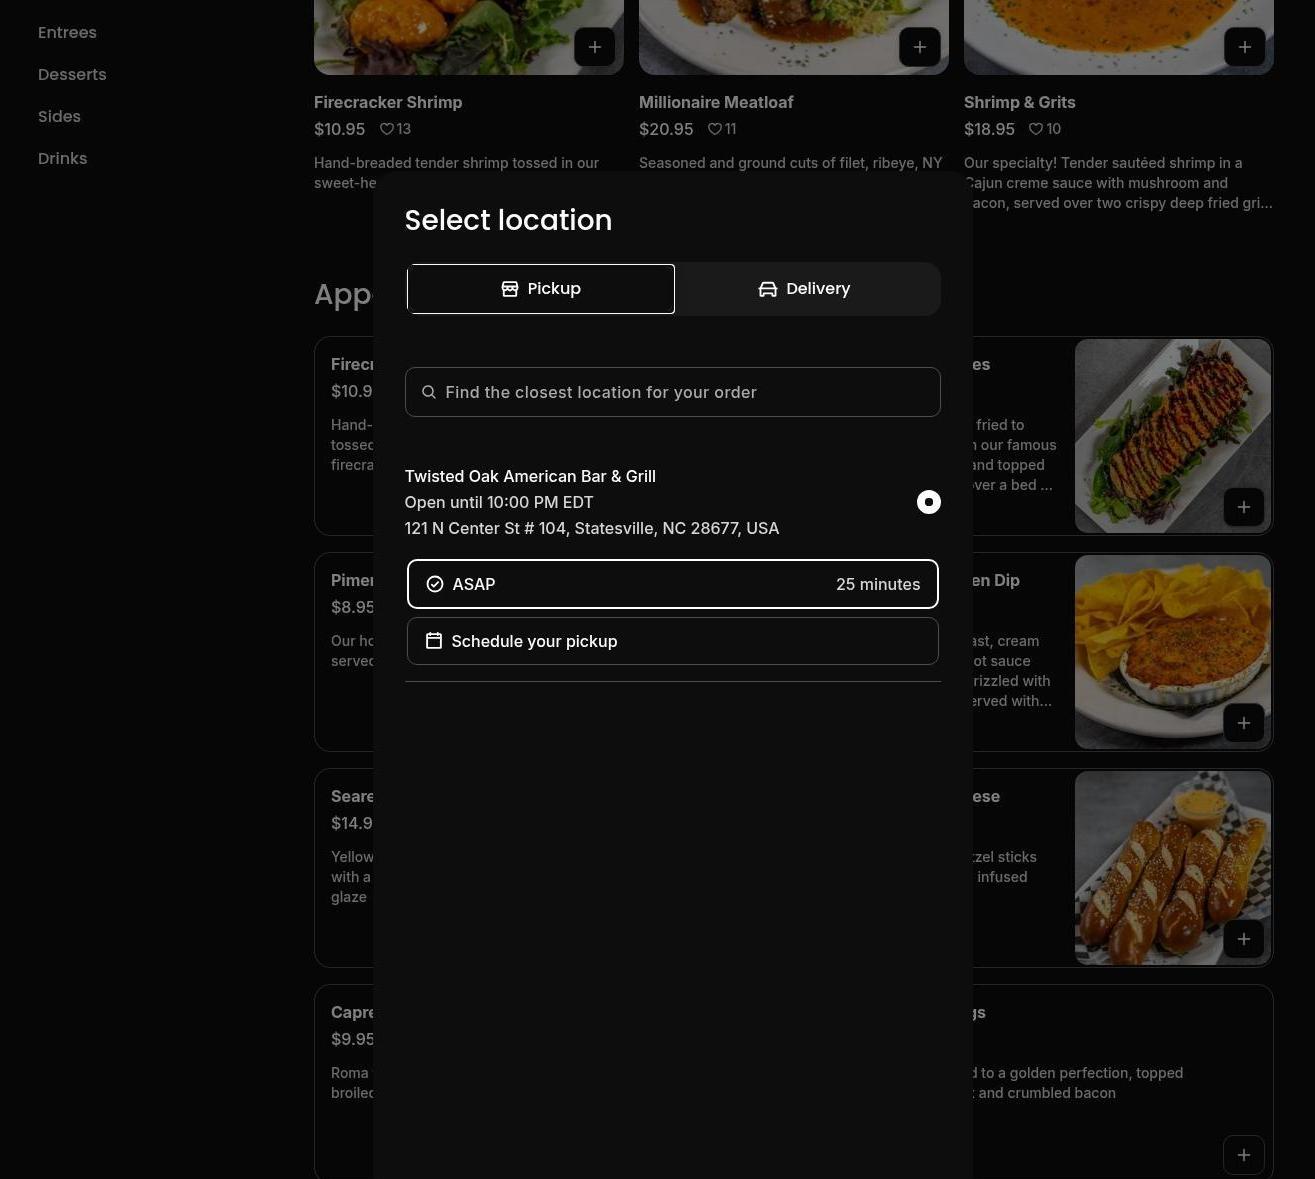Open the Desserts category in sidebar
This screenshot has height=1179, width=1315.
point(72,75)
